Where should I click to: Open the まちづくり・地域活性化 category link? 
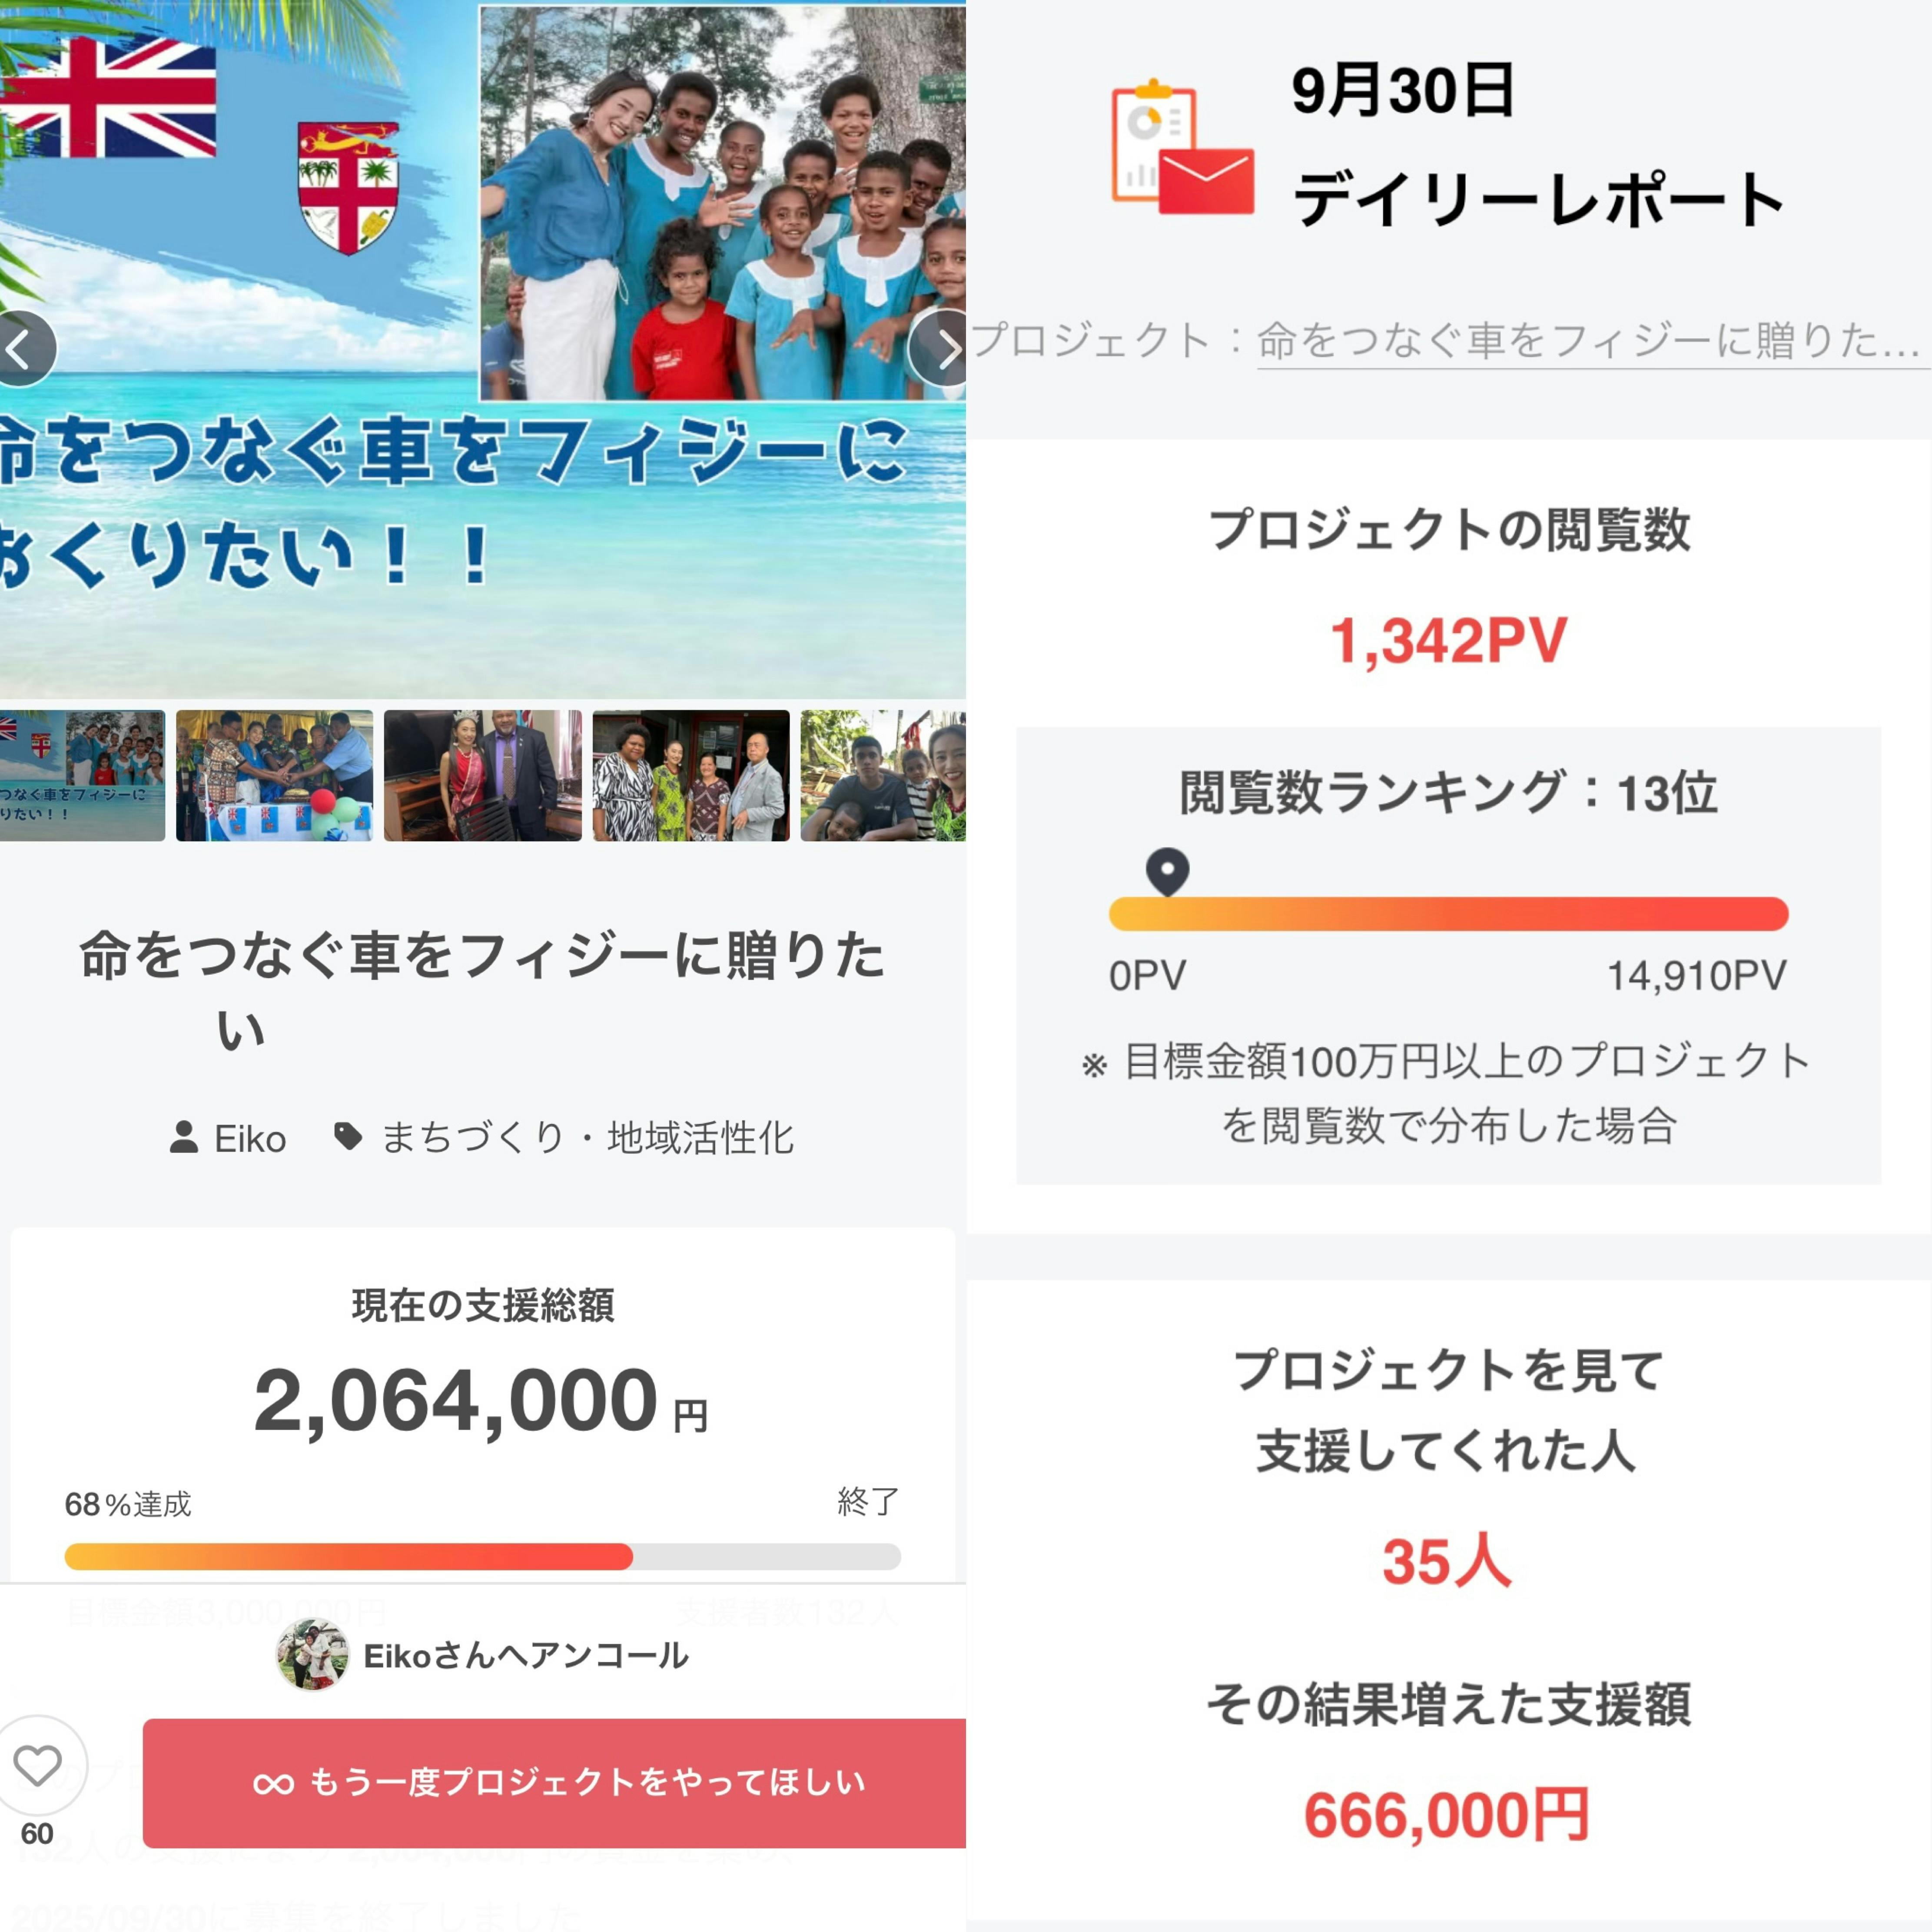[x=588, y=1138]
